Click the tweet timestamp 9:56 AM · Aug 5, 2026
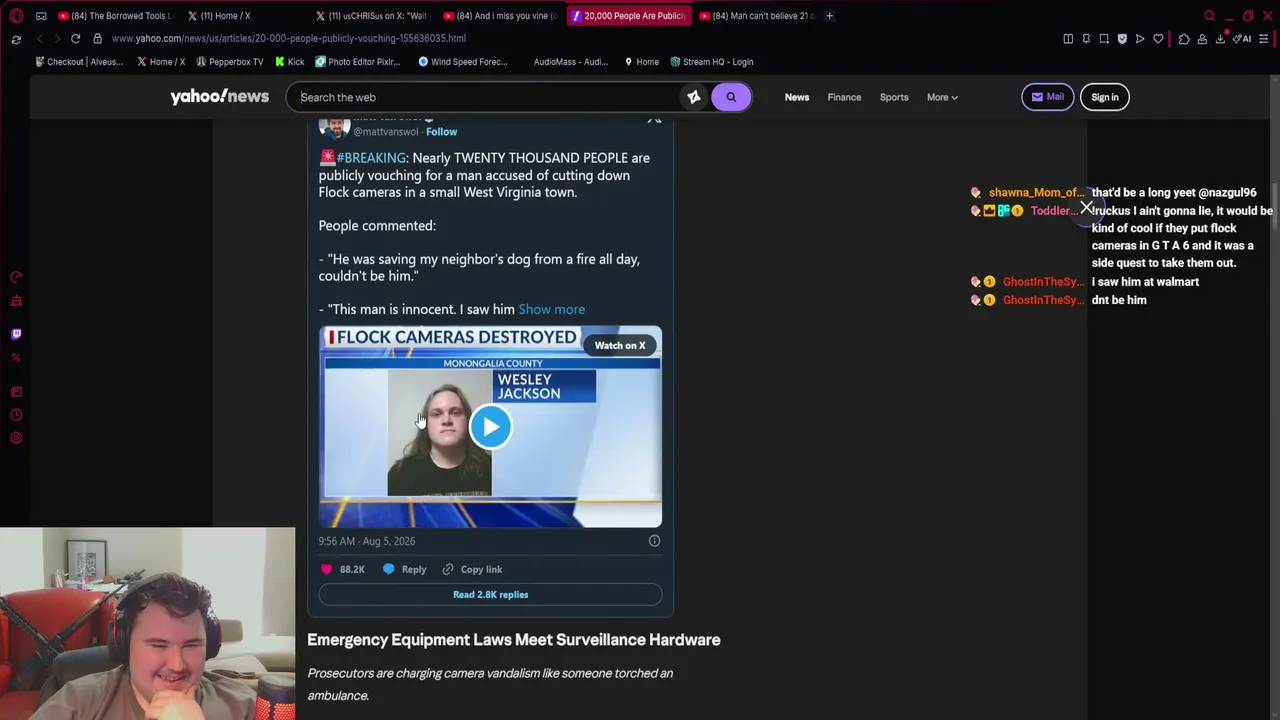This screenshot has width=1280, height=720. [x=367, y=541]
